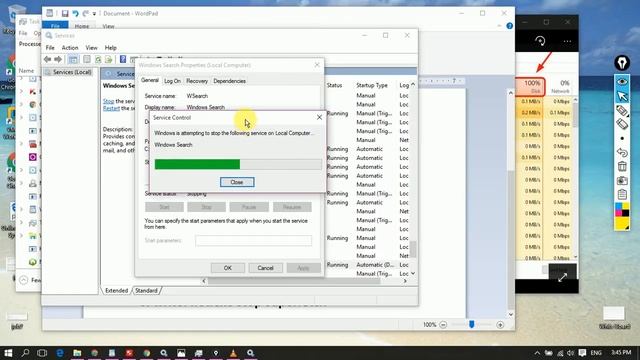
Task: Select Services (Local) tree node
Action: (x=72, y=72)
